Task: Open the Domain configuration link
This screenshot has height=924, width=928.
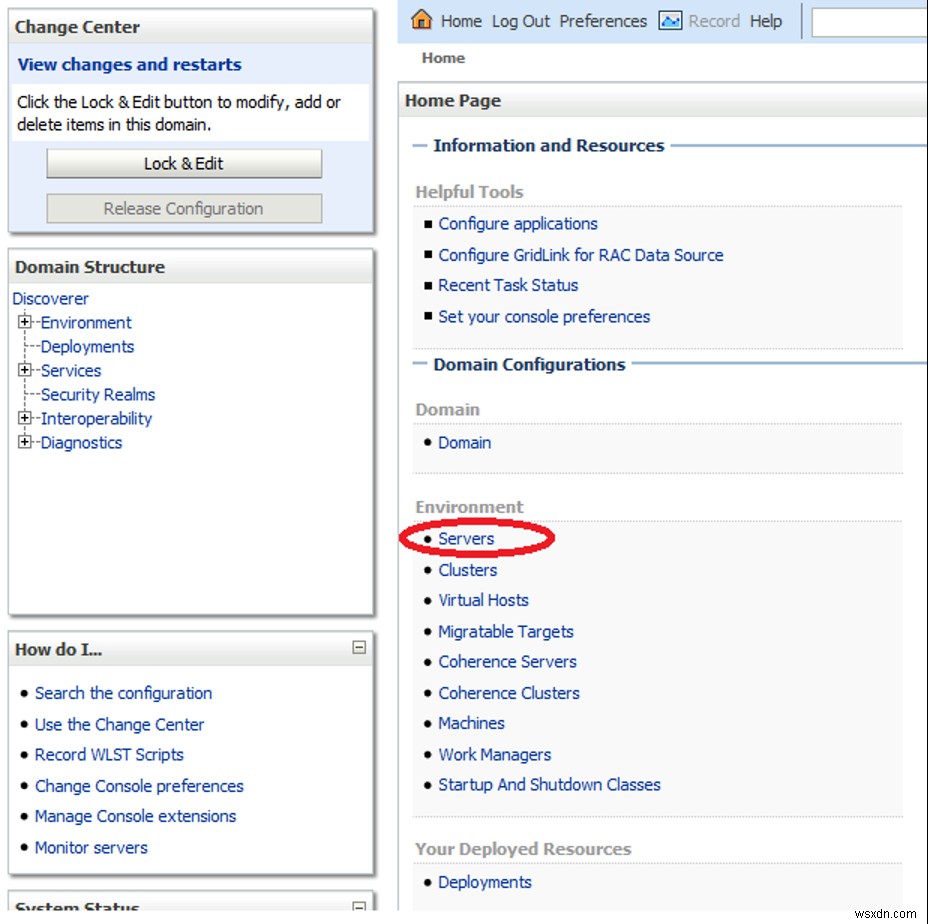Action: [465, 443]
